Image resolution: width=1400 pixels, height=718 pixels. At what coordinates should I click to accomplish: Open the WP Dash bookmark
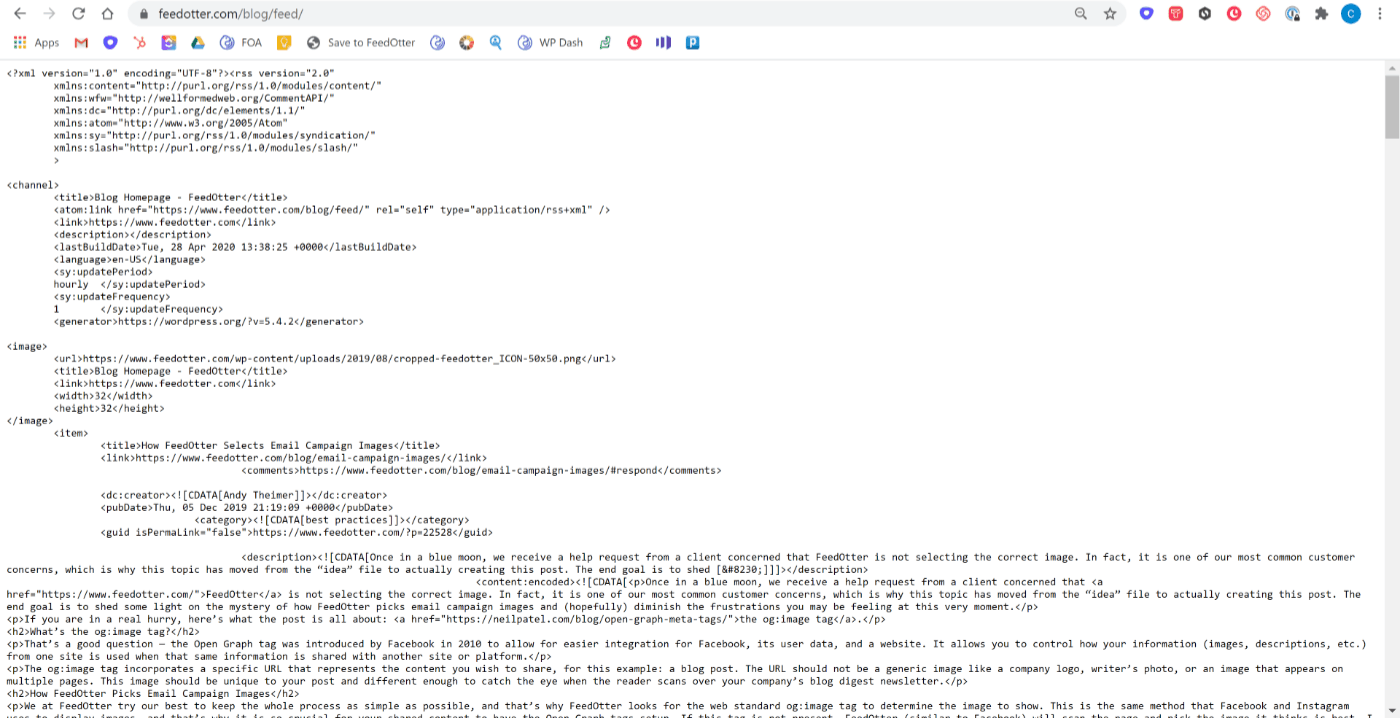[x=550, y=43]
